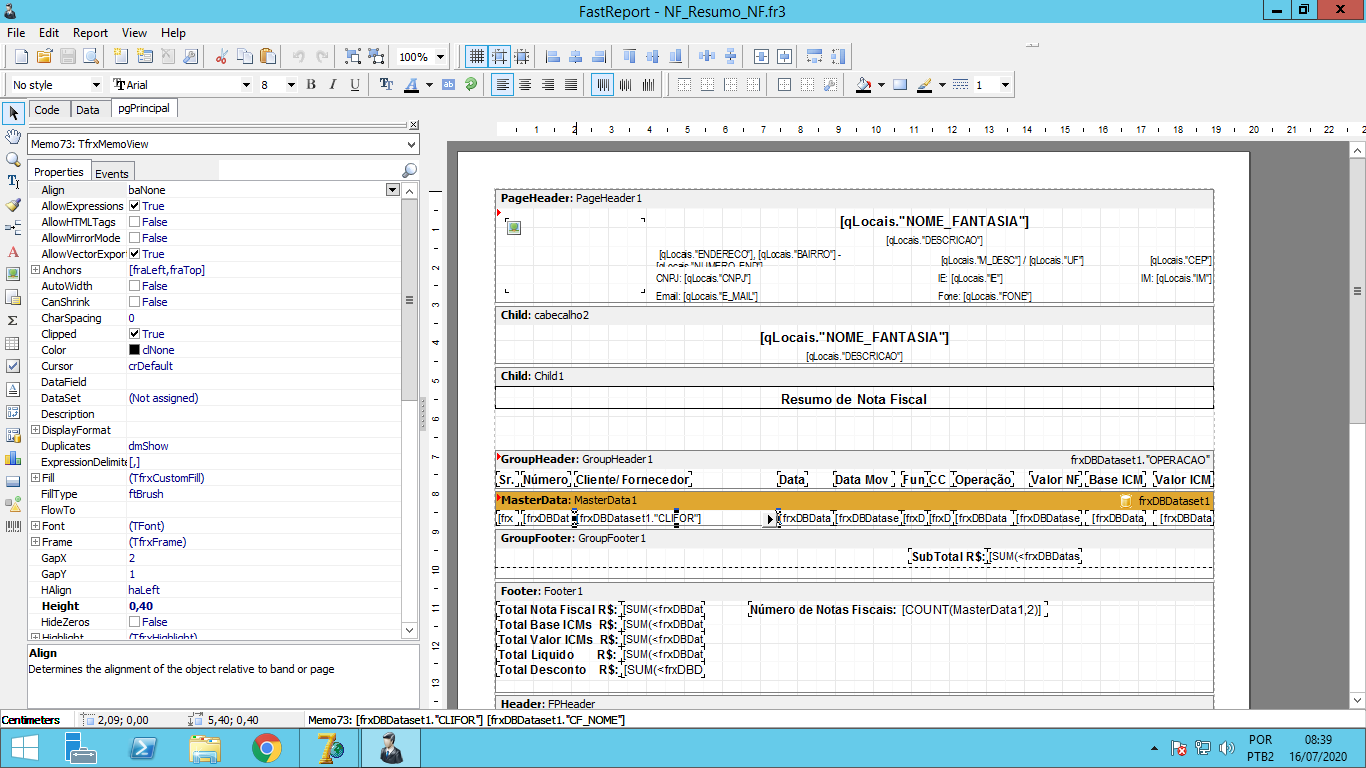Center-align text horizontally in toolbar

525,85
